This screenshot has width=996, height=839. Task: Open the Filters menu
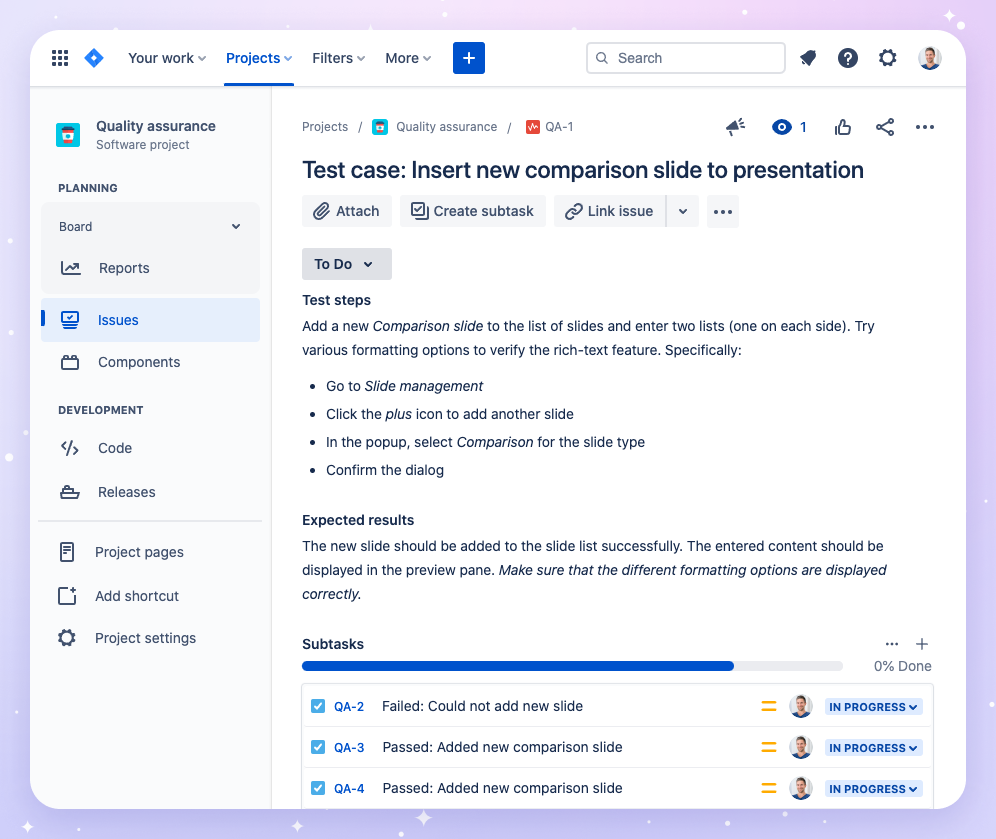coord(339,58)
